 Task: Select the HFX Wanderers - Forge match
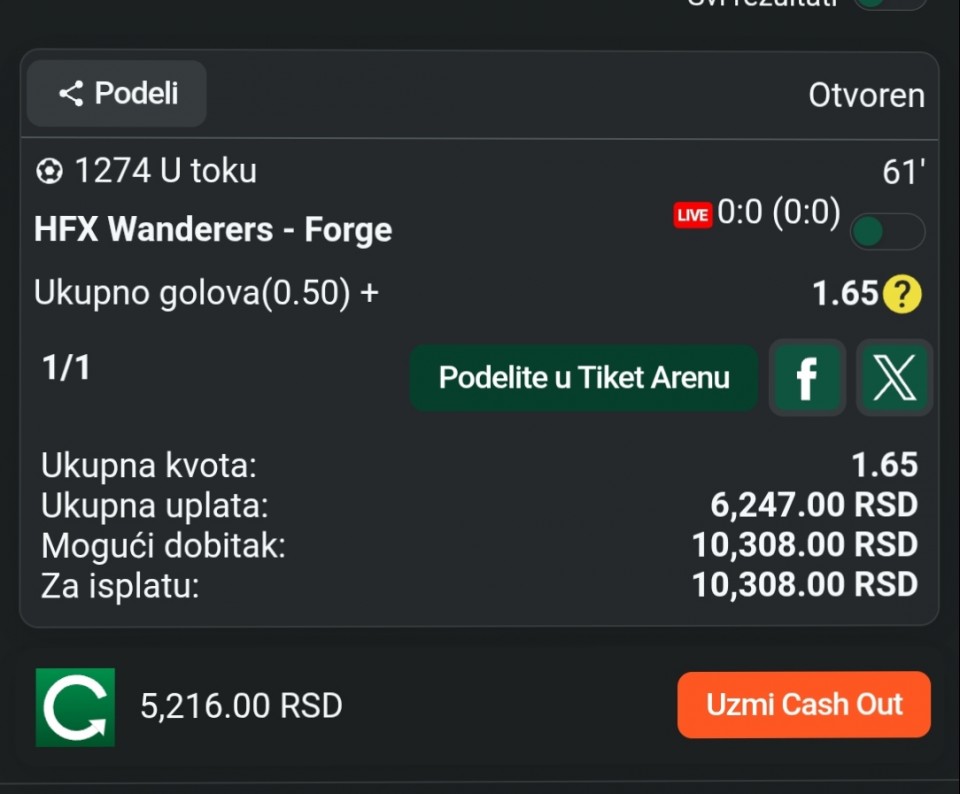(213, 230)
